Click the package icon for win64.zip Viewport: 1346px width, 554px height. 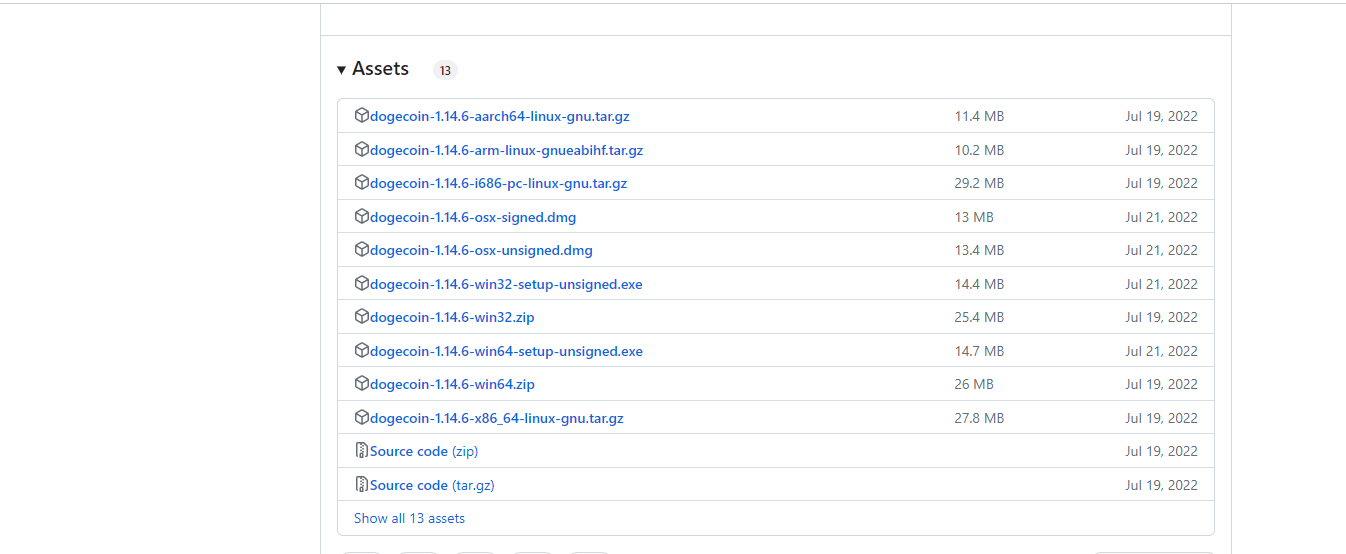tap(362, 383)
